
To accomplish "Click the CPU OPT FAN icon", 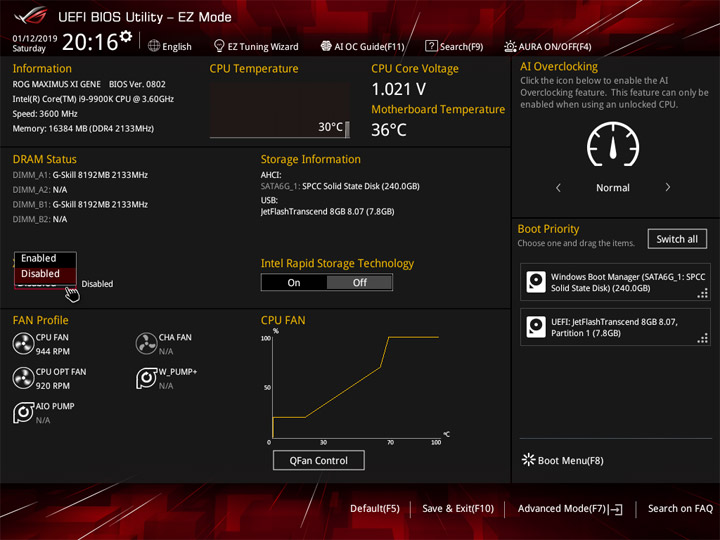I will (x=23, y=378).
